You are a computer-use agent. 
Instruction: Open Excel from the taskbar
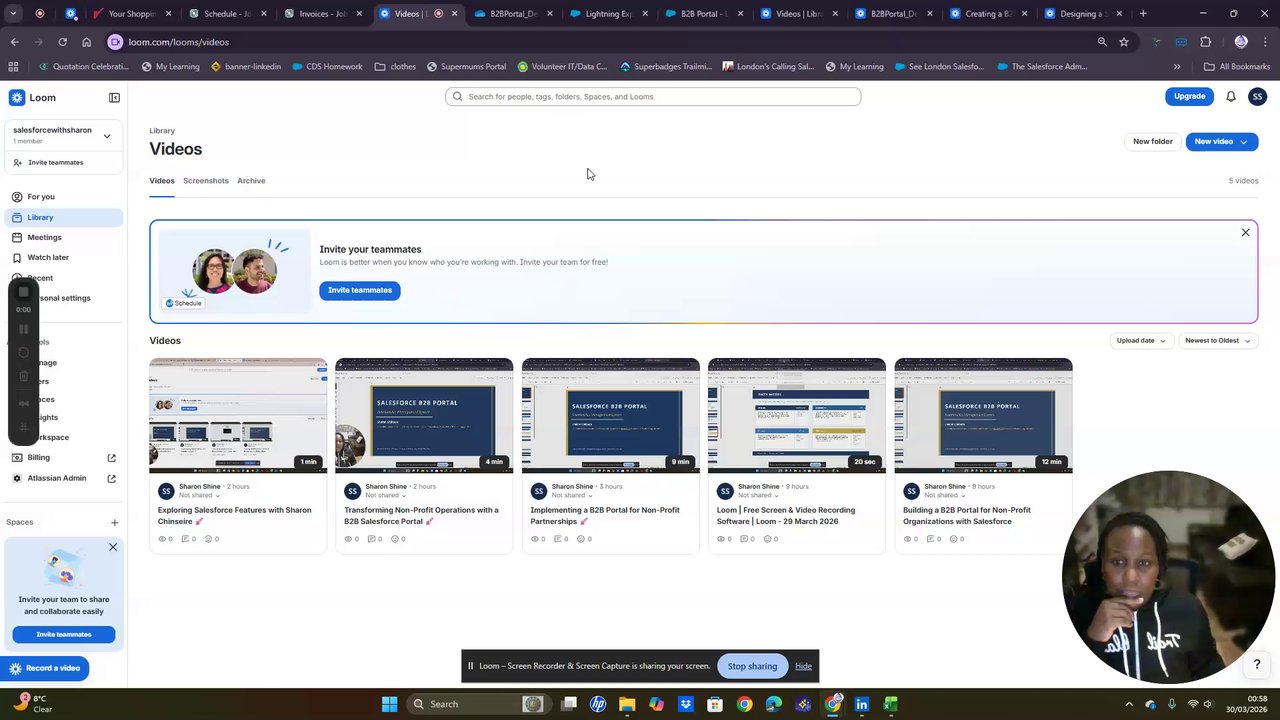(x=890, y=704)
